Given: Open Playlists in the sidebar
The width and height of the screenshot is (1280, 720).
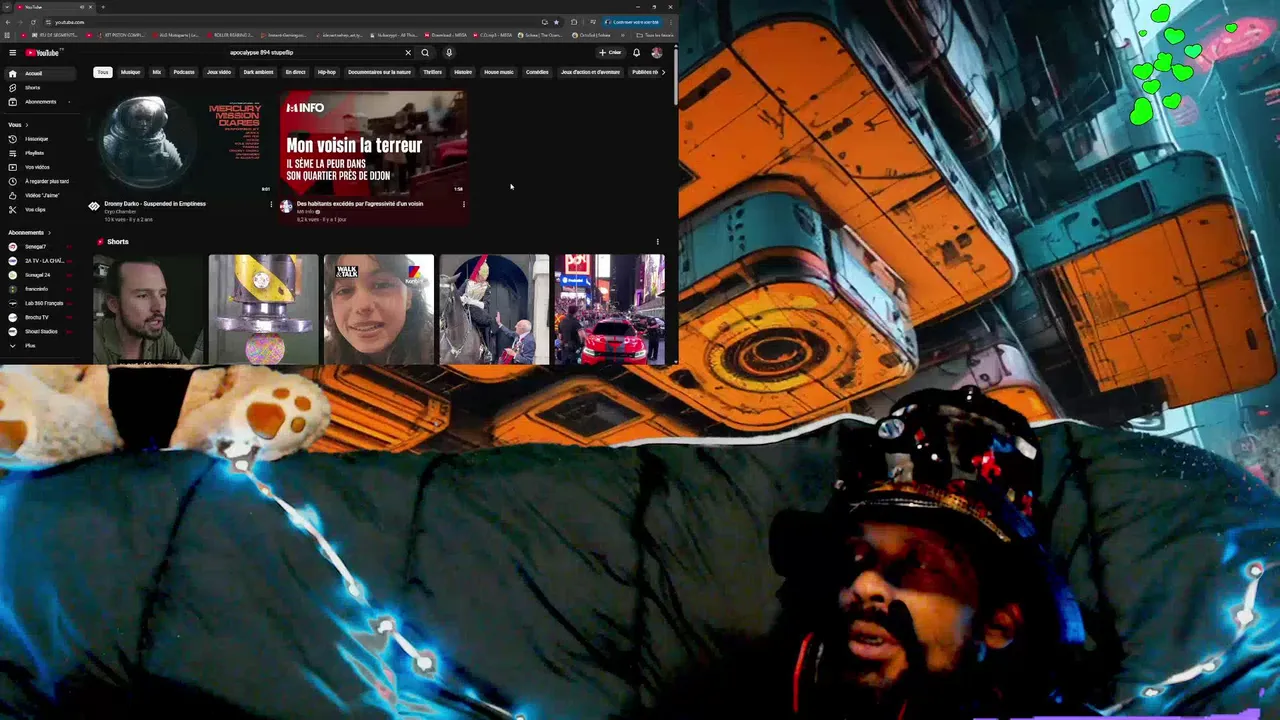Looking at the screenshot, I should point(39,153).
